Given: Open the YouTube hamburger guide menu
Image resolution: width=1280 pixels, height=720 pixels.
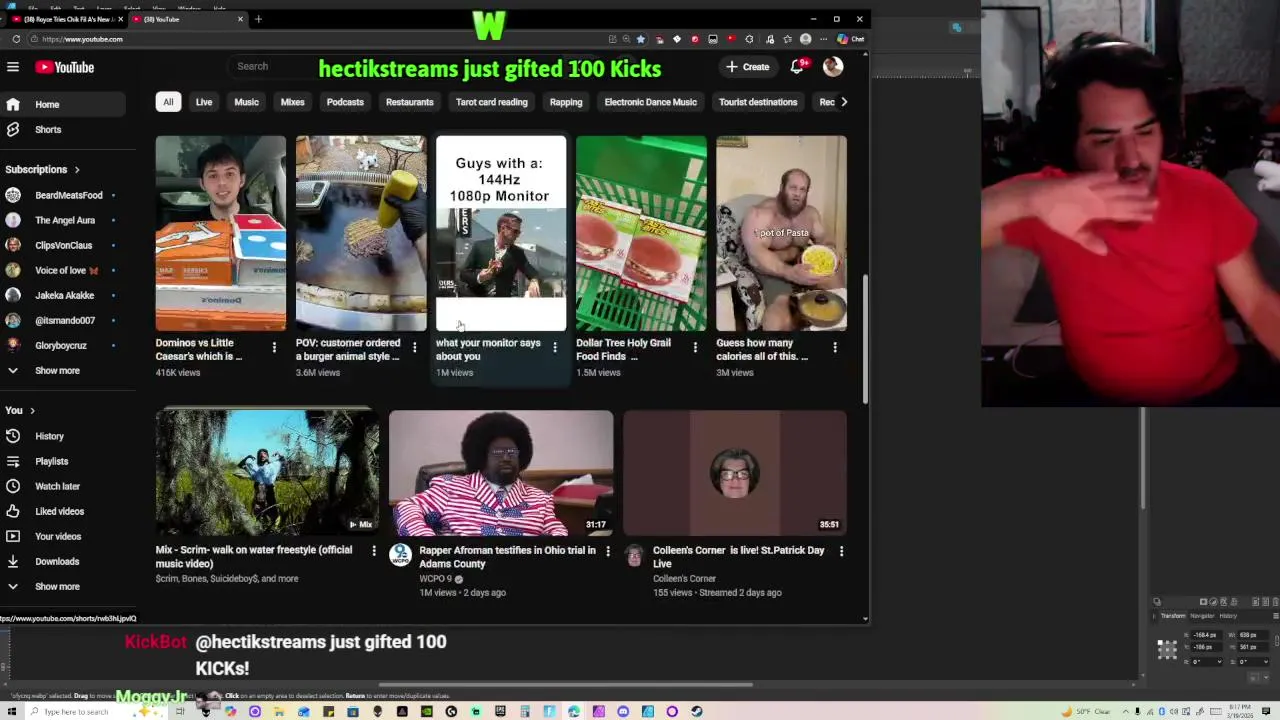Looking at the screenshot, I should tap(13, 67).
